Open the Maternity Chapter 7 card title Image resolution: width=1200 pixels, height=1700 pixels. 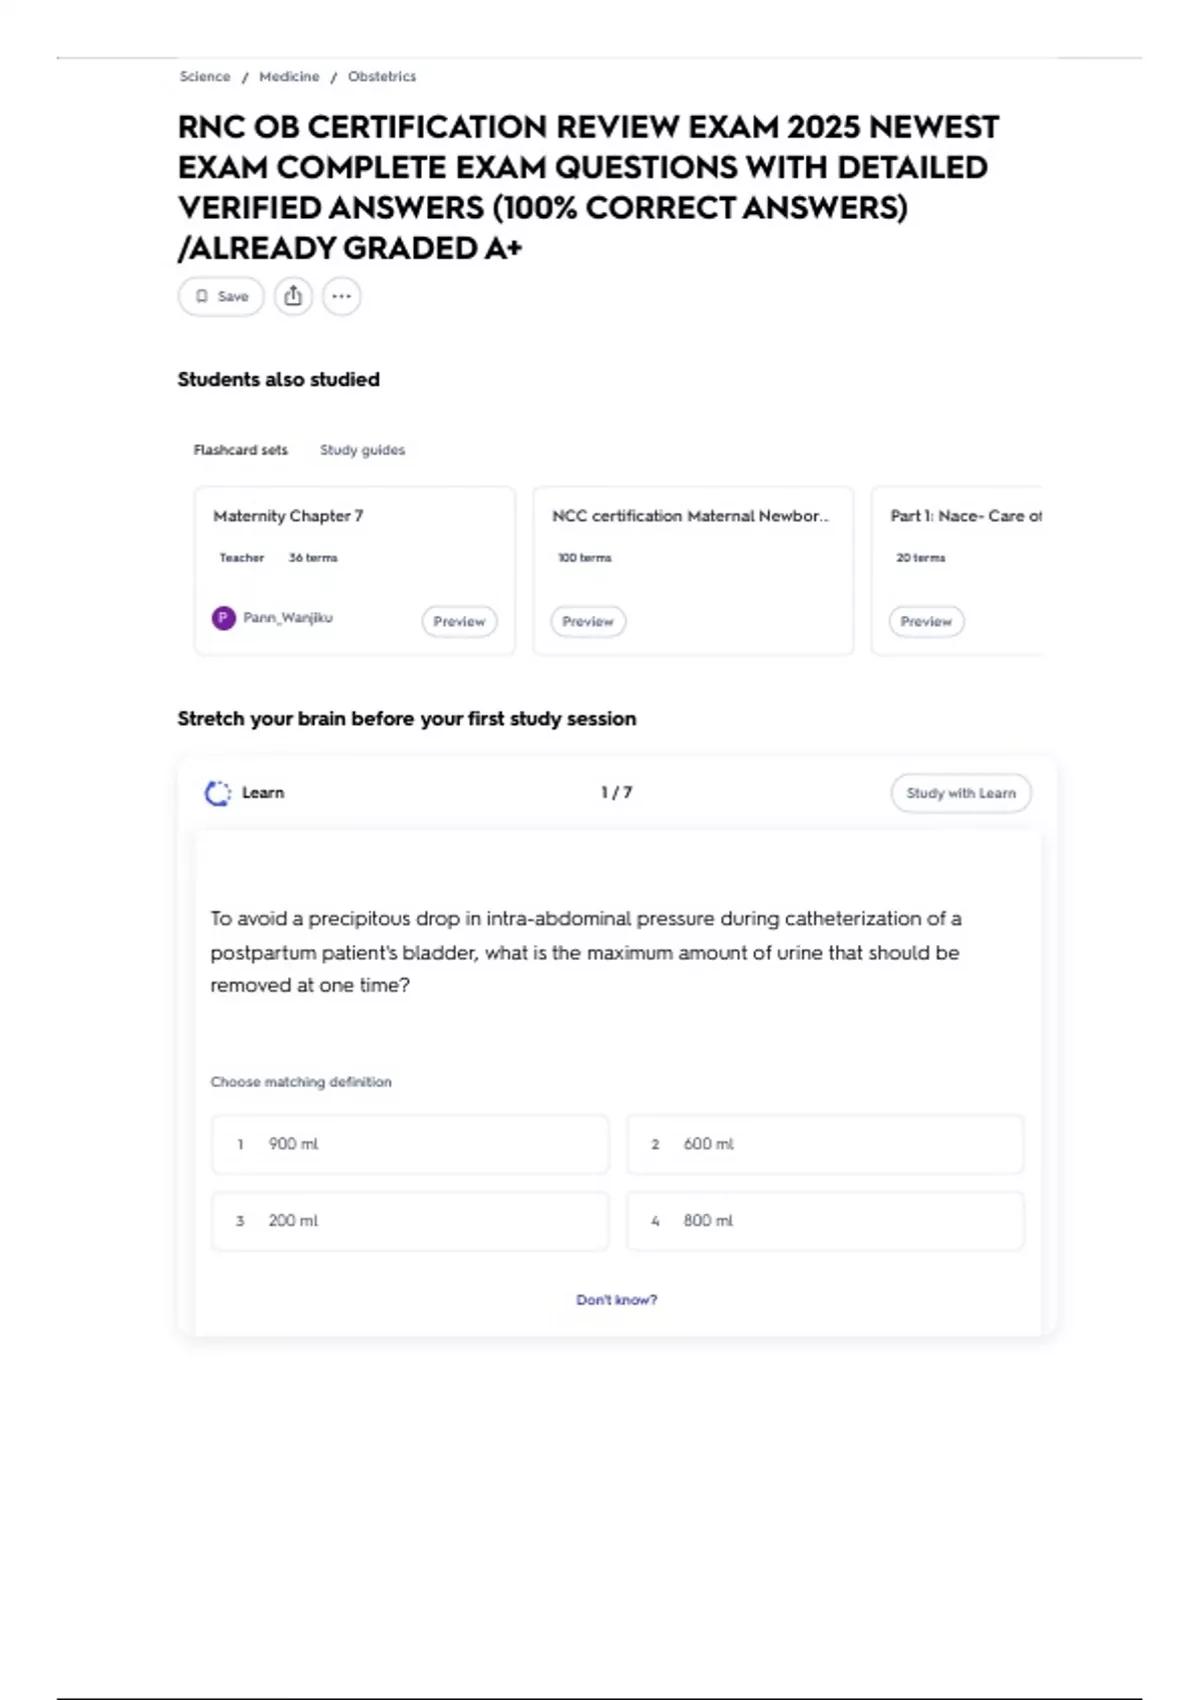[288, 516]
